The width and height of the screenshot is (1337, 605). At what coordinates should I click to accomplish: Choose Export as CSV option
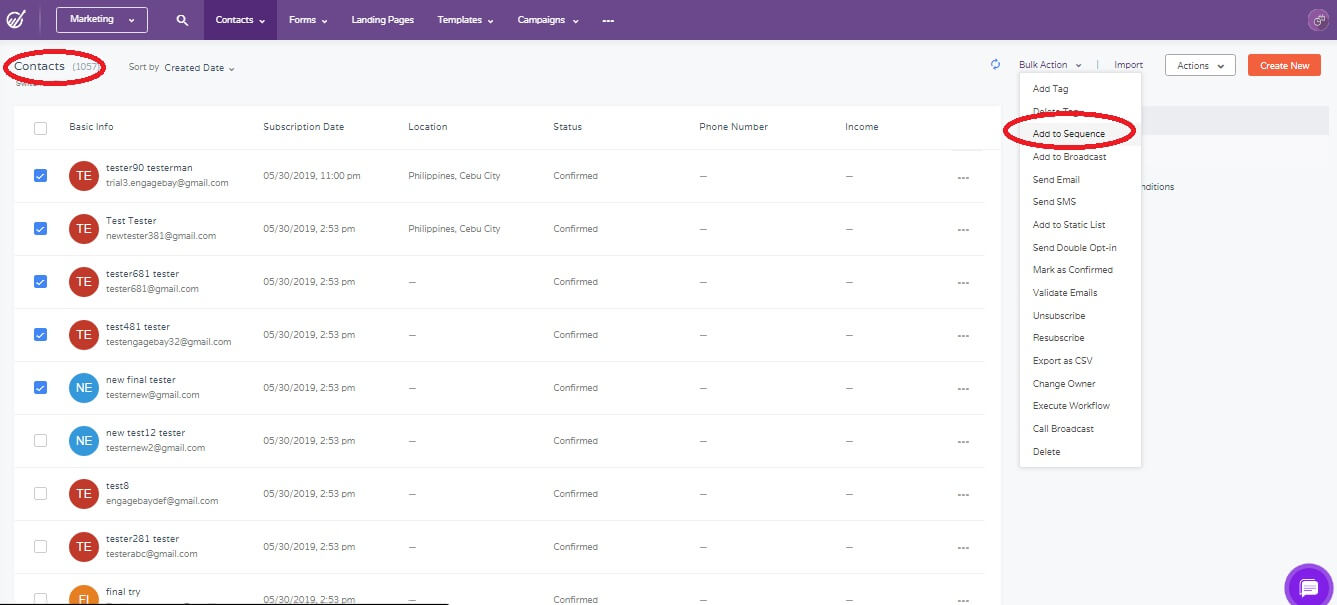click(1062, 361)
